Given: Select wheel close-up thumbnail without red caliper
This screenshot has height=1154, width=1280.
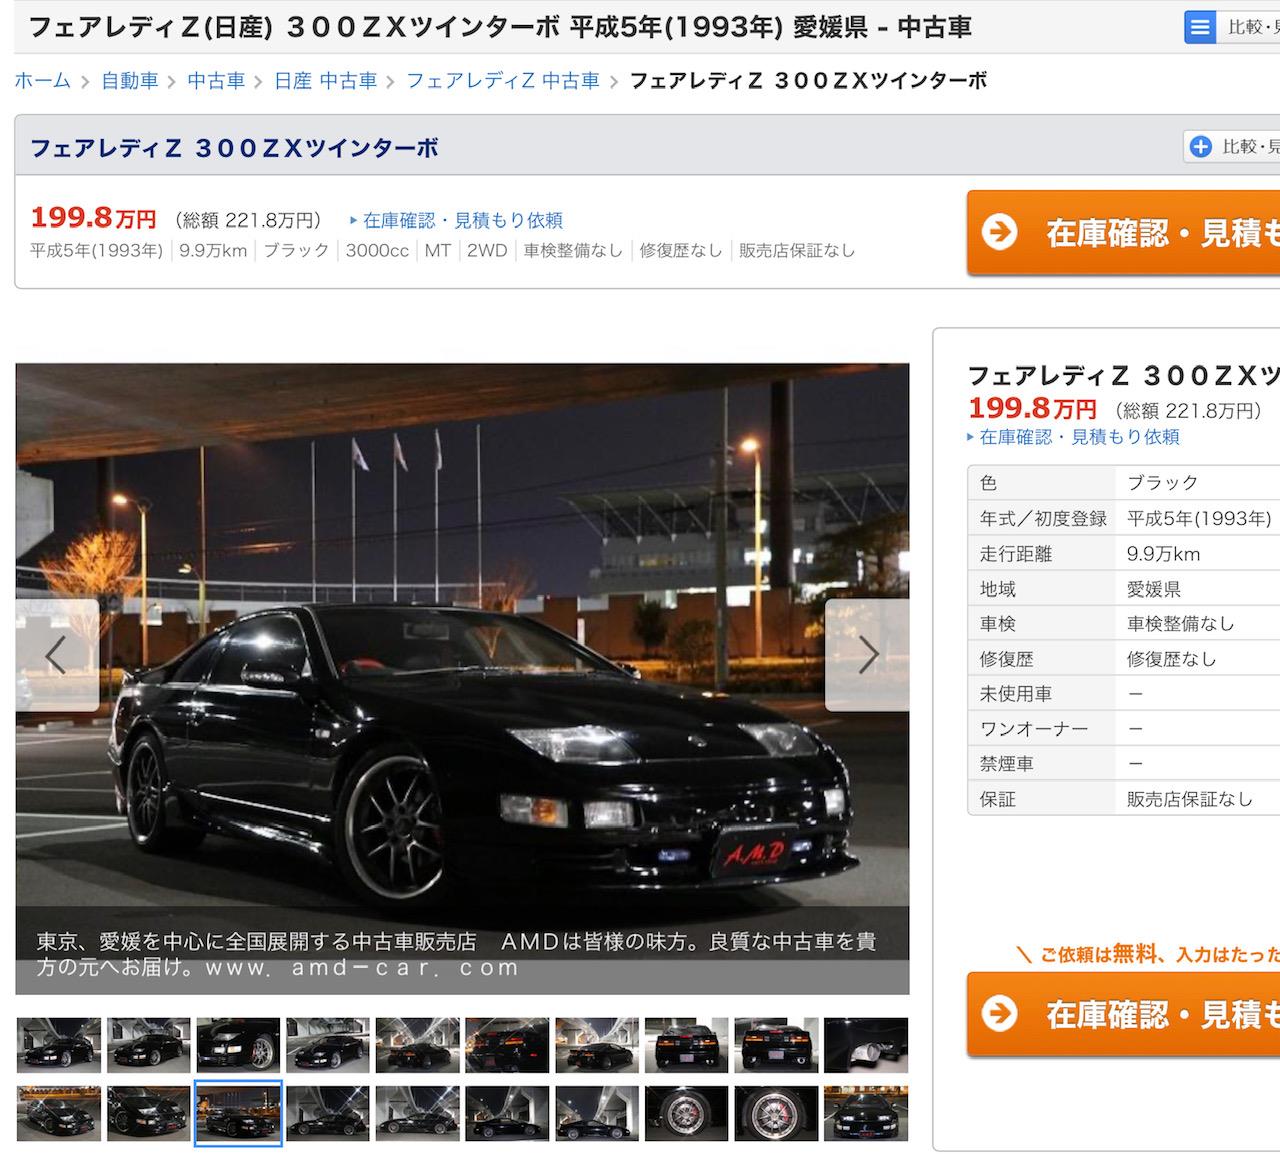Looking at the screenshot, I should [687, 1113].
